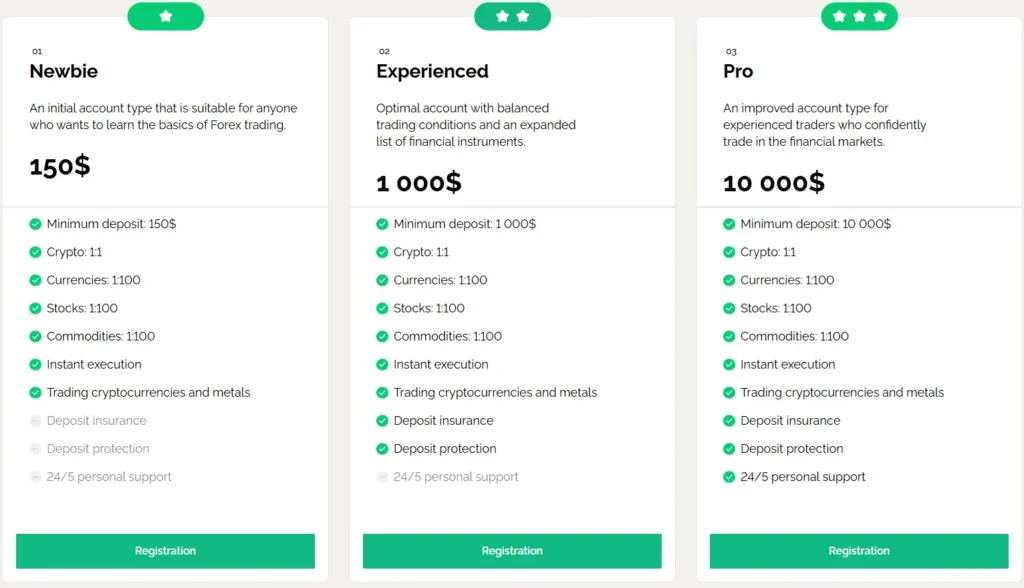The height and width of the screenshot is (588, 1024).
Task: Click the three-star badge above Pro
Action: point(859,16)
